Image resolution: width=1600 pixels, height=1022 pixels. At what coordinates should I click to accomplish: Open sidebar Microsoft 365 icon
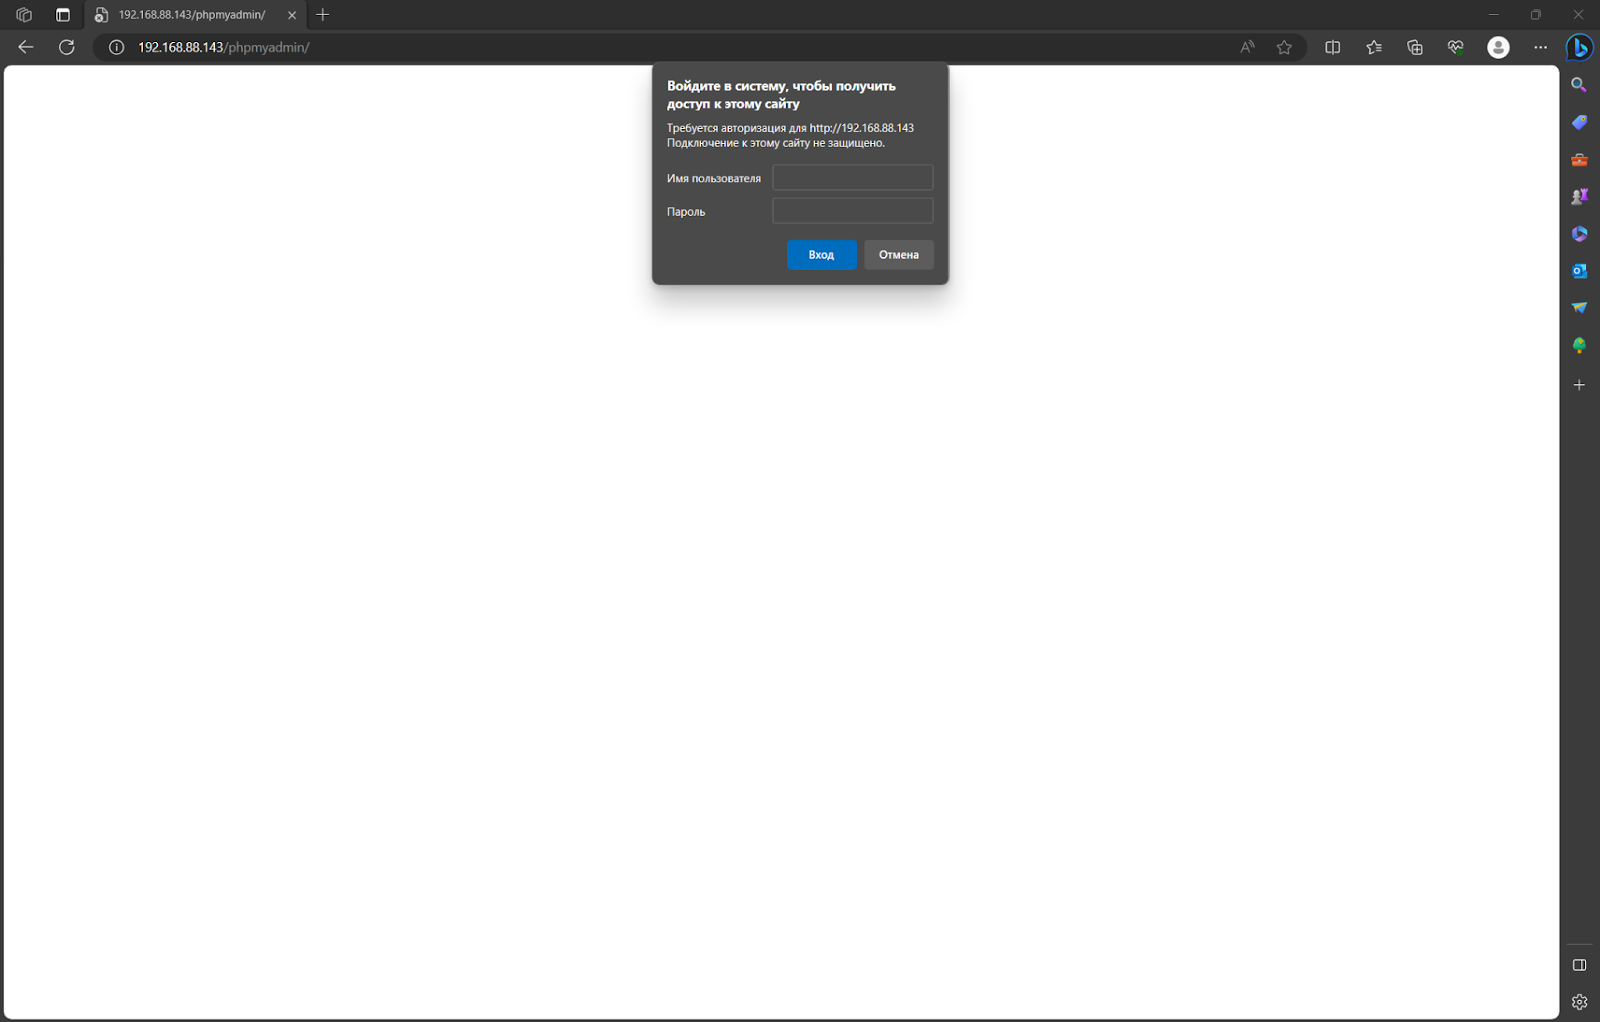[x=1579, y=234]
